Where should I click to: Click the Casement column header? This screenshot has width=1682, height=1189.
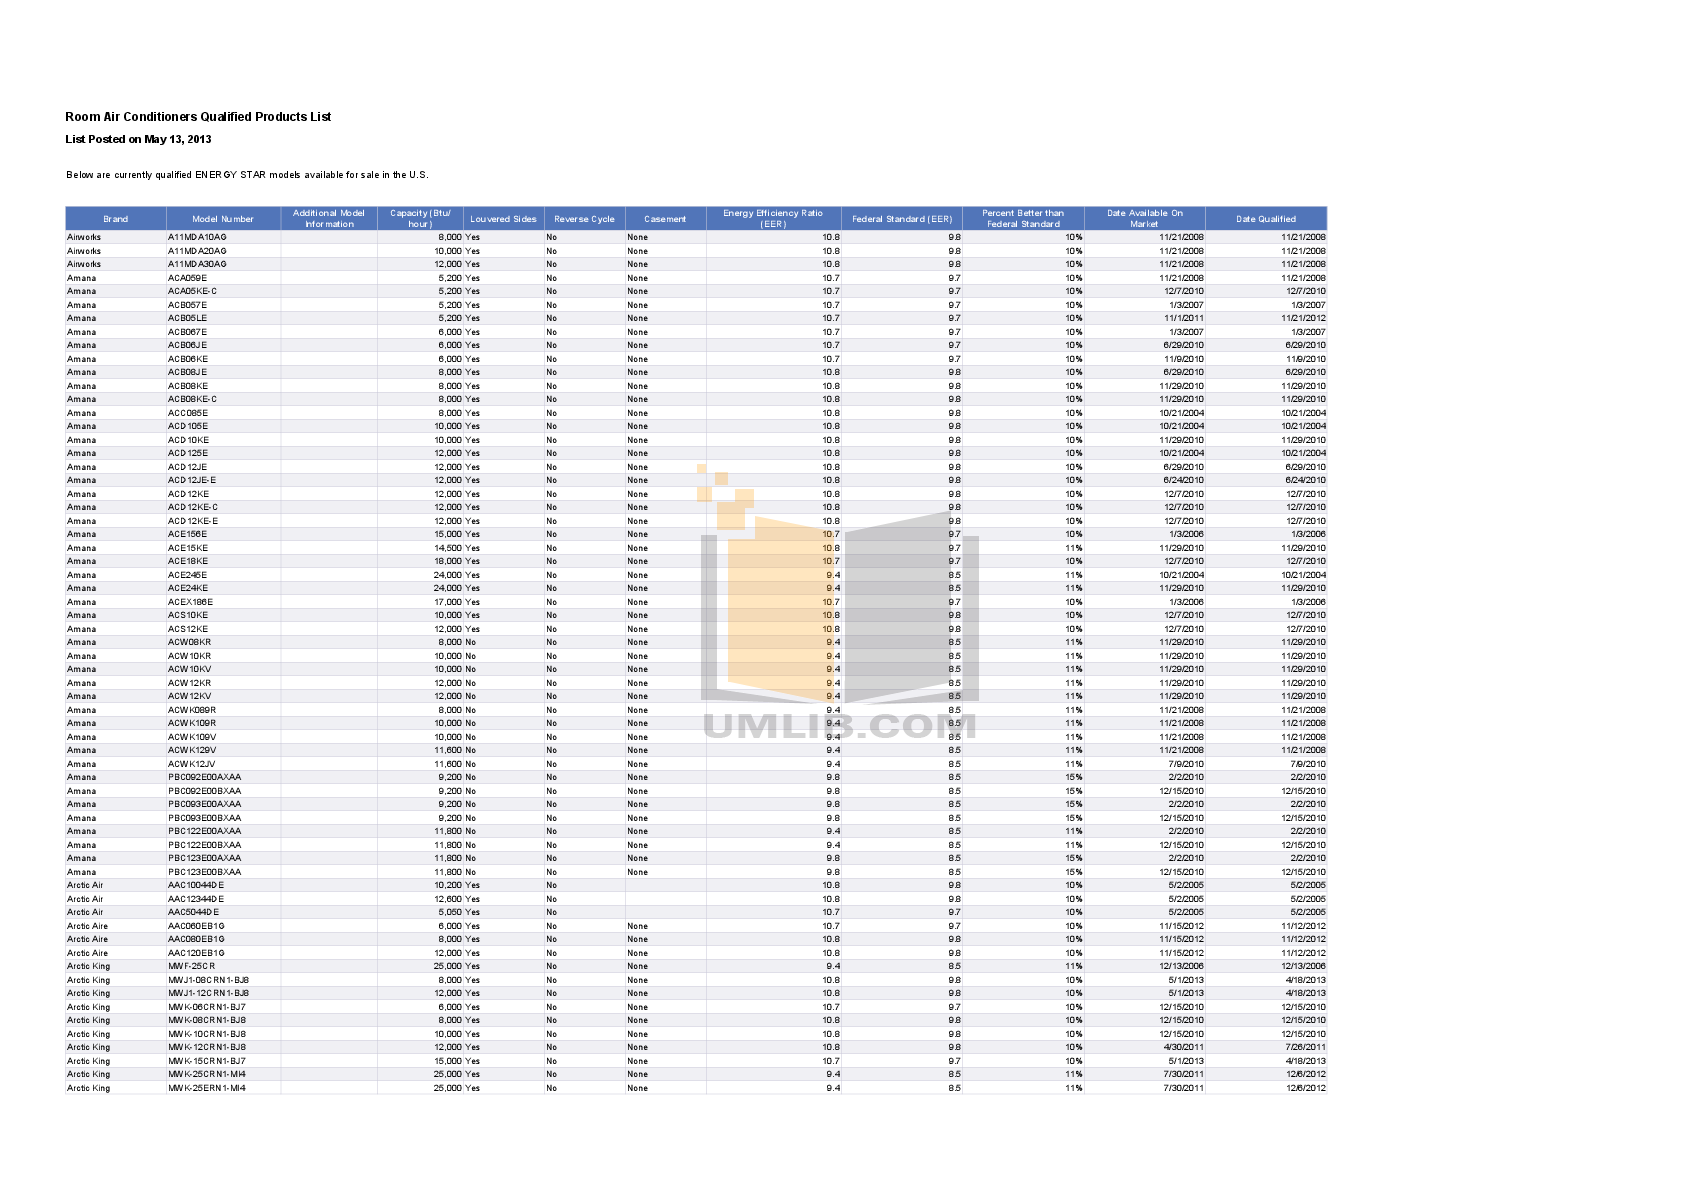[x=665, y=219]
